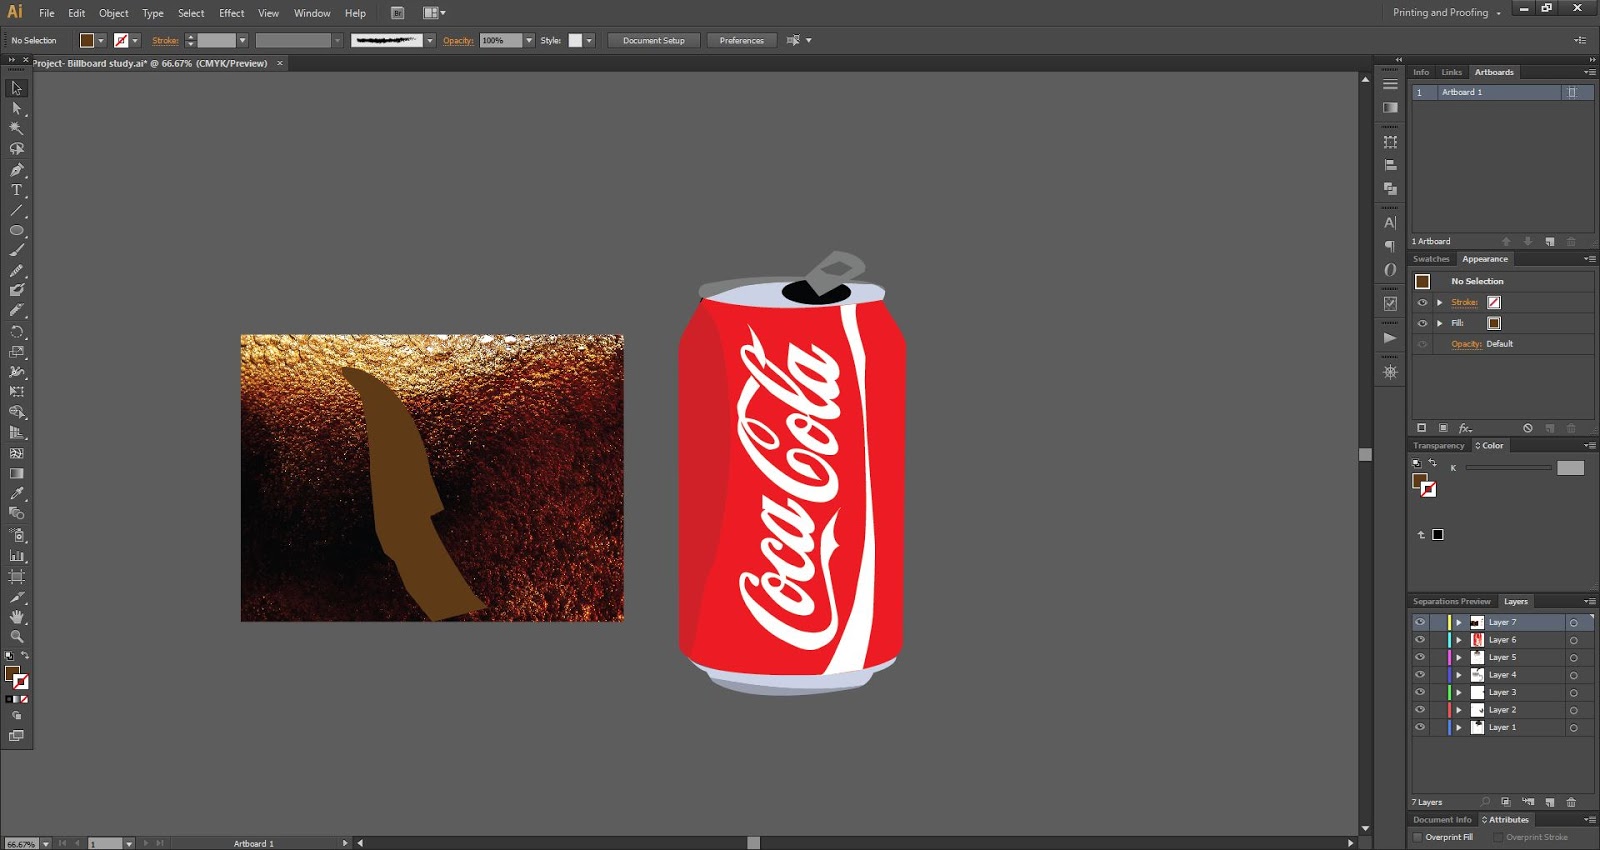Viewport: 1600px width, 850px height.
Task: Select the Hand tool
Action: click(17, 617)
